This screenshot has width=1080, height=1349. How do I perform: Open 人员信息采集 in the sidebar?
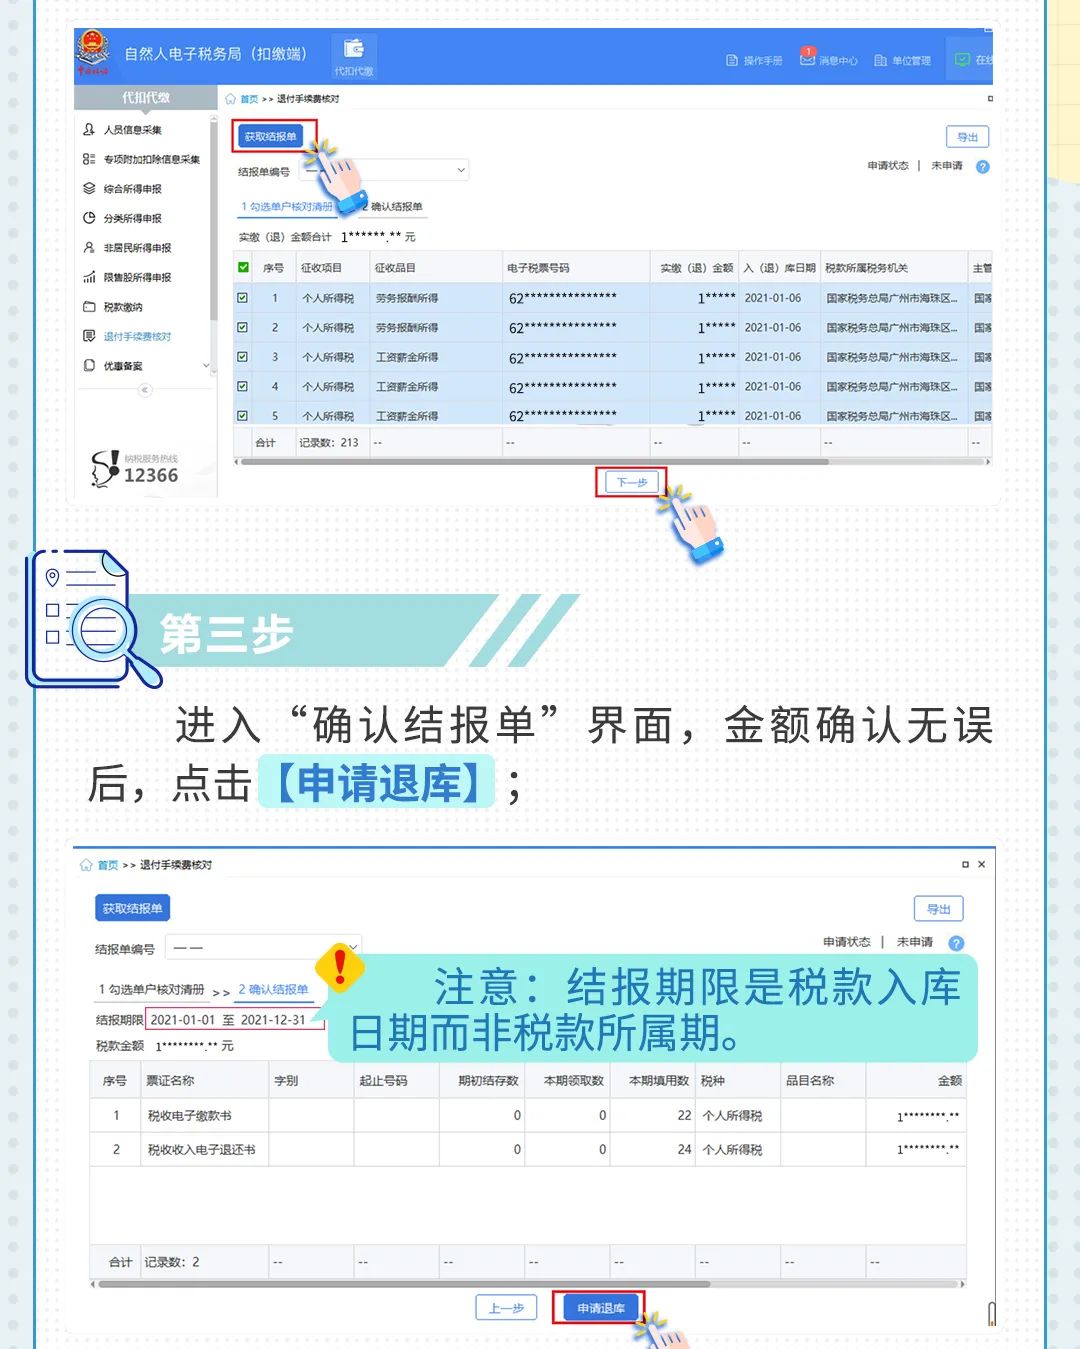click(x=132, y=130)
